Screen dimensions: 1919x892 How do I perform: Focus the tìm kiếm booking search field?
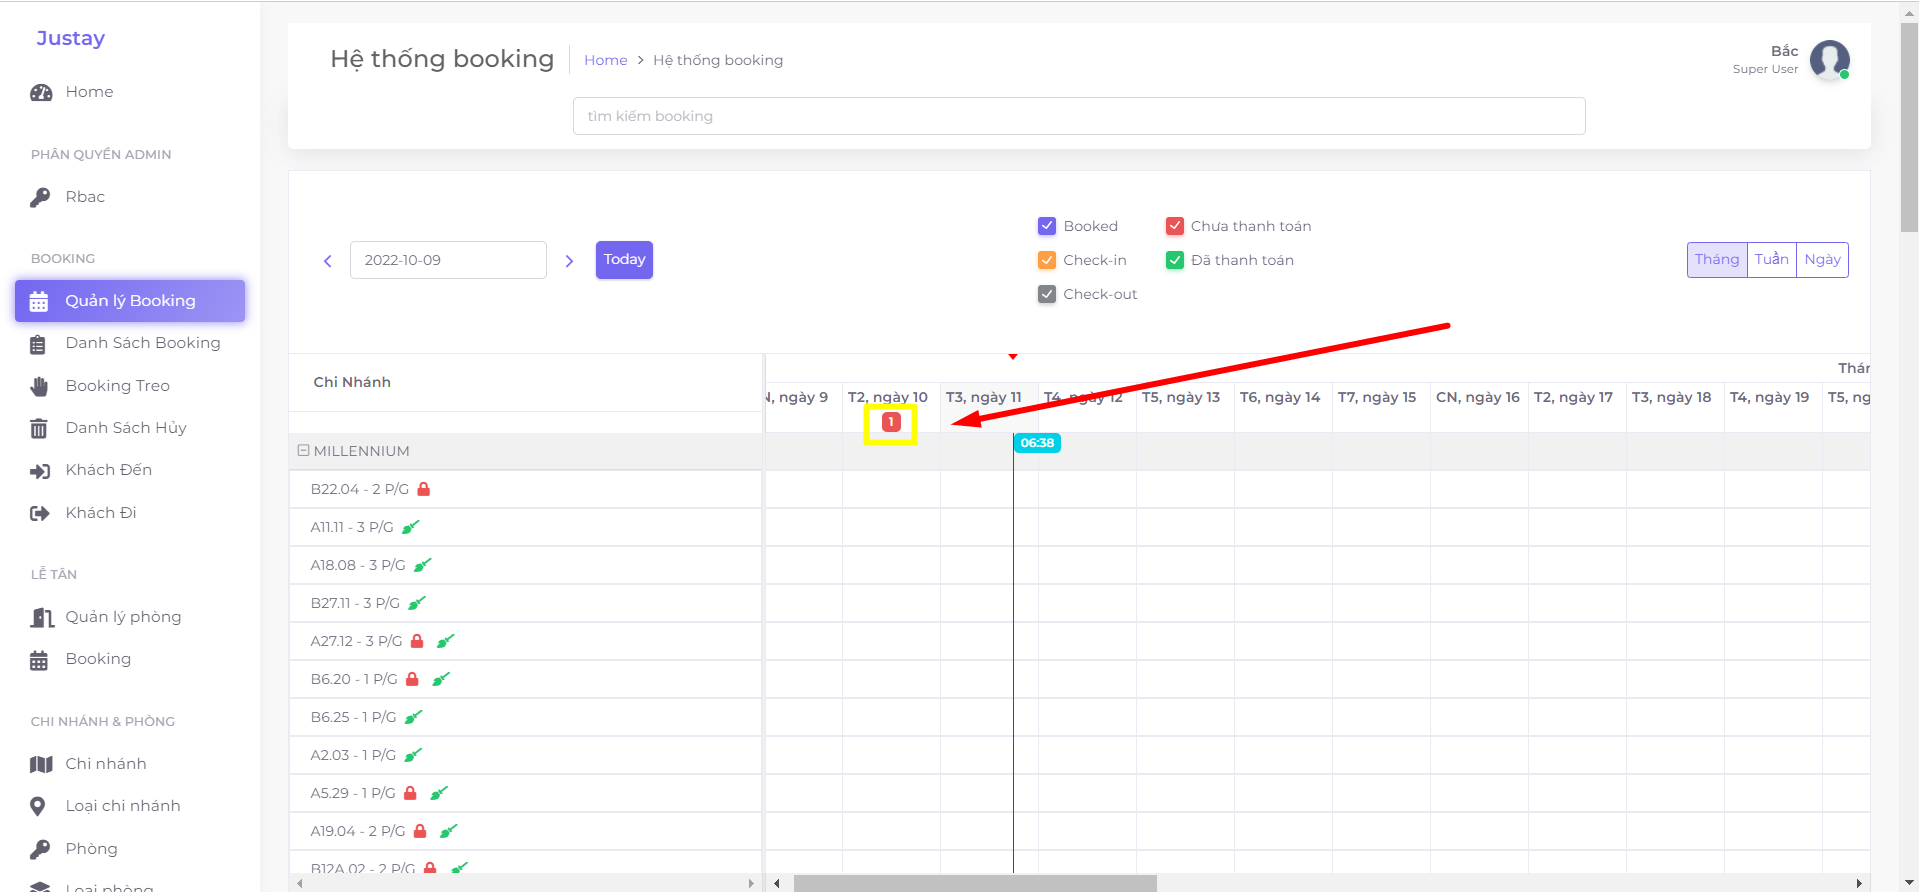(1078, 116)
